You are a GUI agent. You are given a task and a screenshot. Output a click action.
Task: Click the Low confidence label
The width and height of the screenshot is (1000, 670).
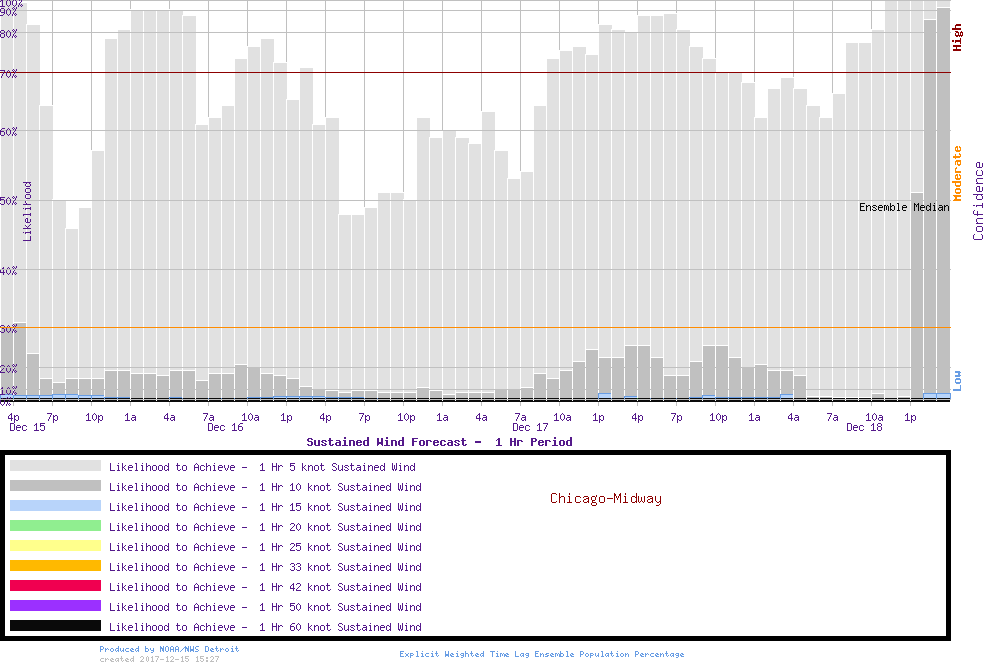[x=957, y=379]
